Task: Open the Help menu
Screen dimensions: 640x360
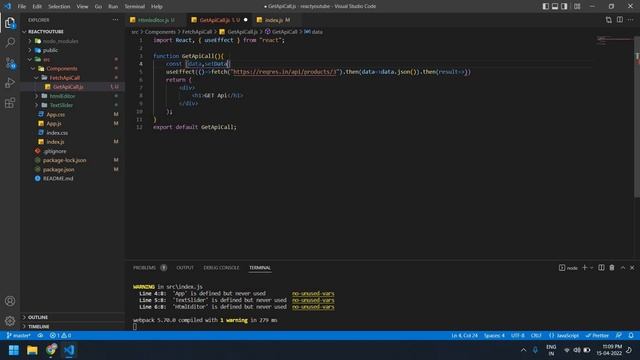Action: [x=157, y=7]
